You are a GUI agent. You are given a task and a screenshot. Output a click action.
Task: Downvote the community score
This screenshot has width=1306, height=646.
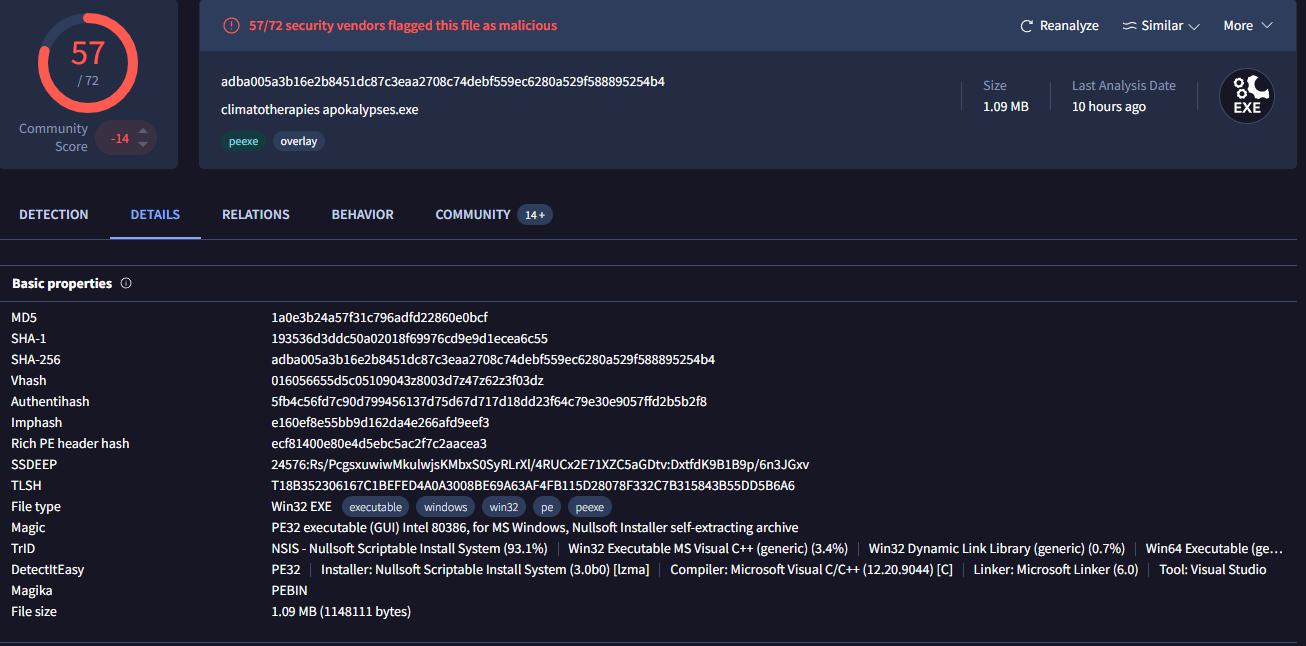point(143,146)
